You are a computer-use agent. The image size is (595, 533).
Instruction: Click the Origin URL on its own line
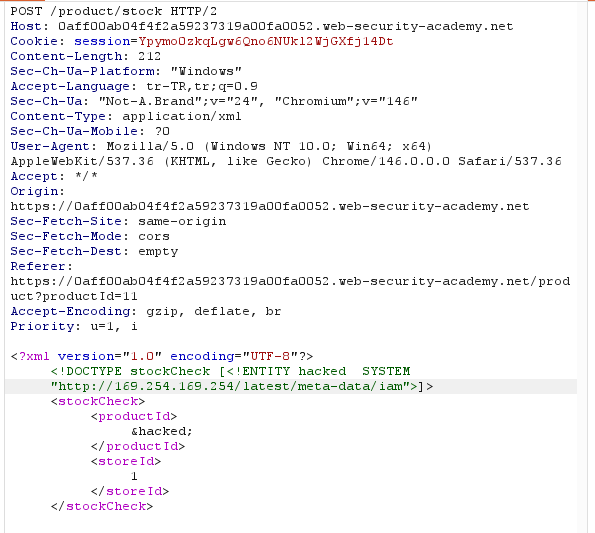pos(269,206)
